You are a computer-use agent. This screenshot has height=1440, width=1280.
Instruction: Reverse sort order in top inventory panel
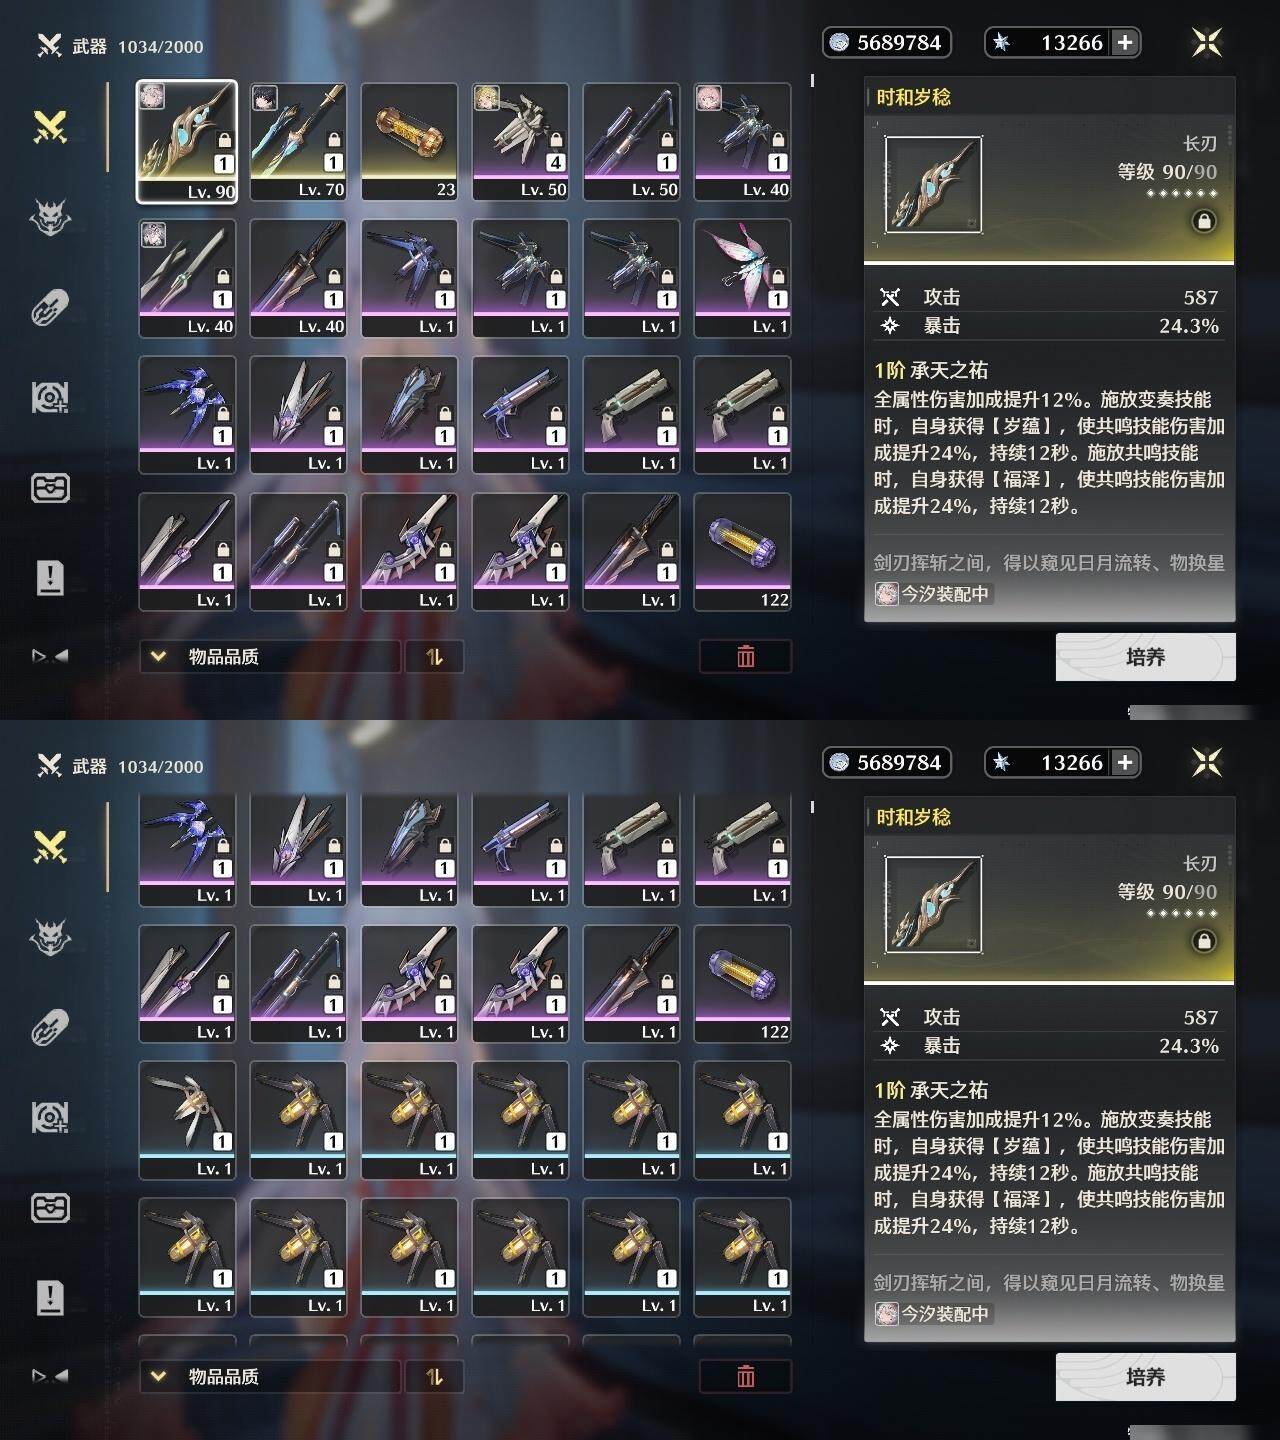tap(434, 657)
